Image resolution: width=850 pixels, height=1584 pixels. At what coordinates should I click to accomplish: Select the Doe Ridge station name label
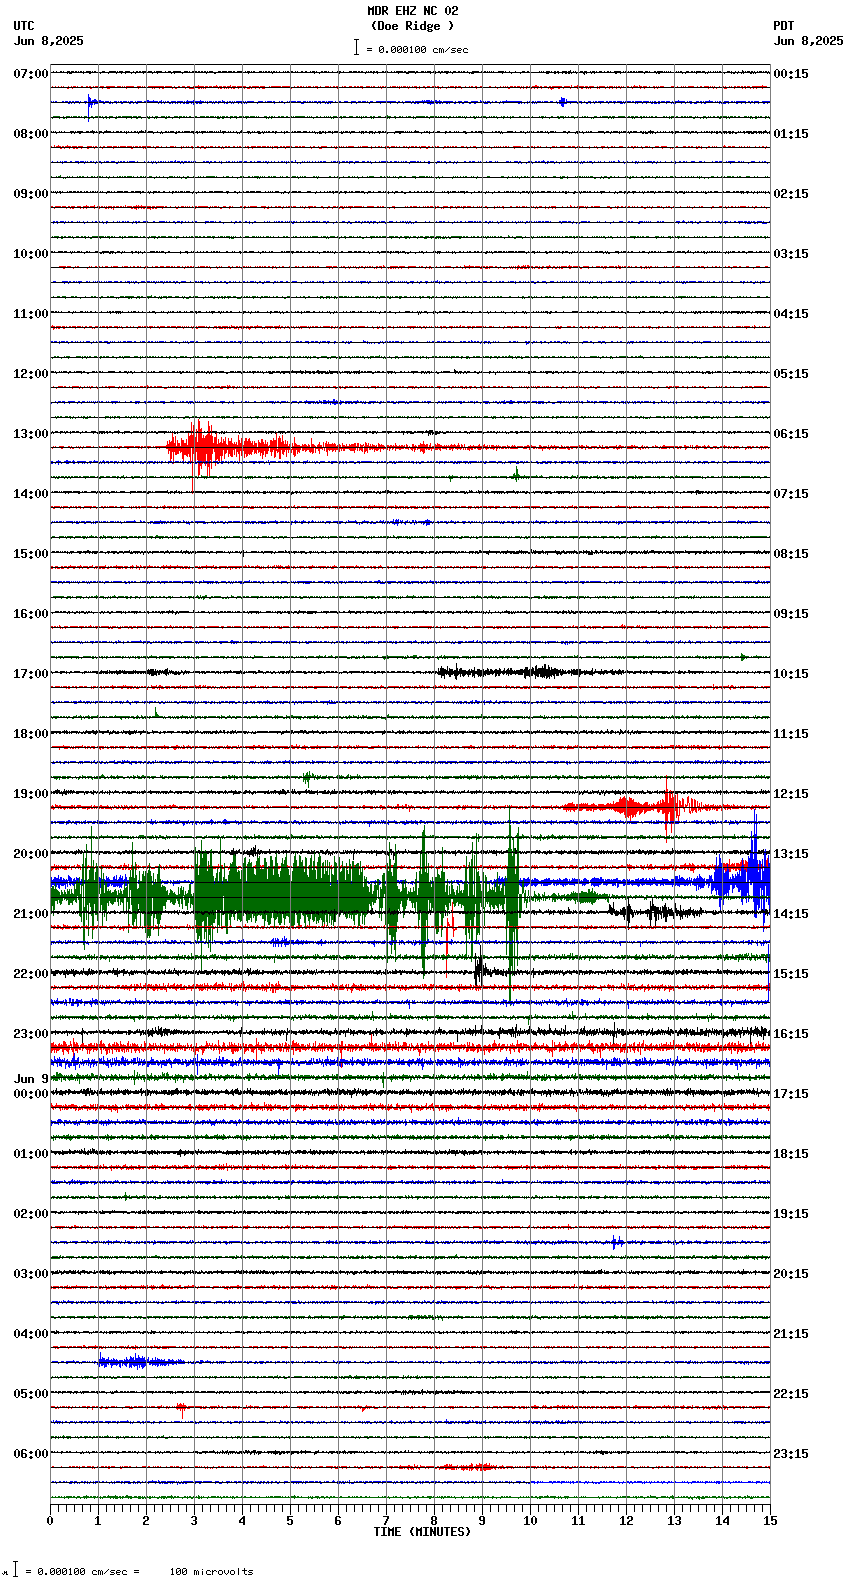tap(412, 26)
